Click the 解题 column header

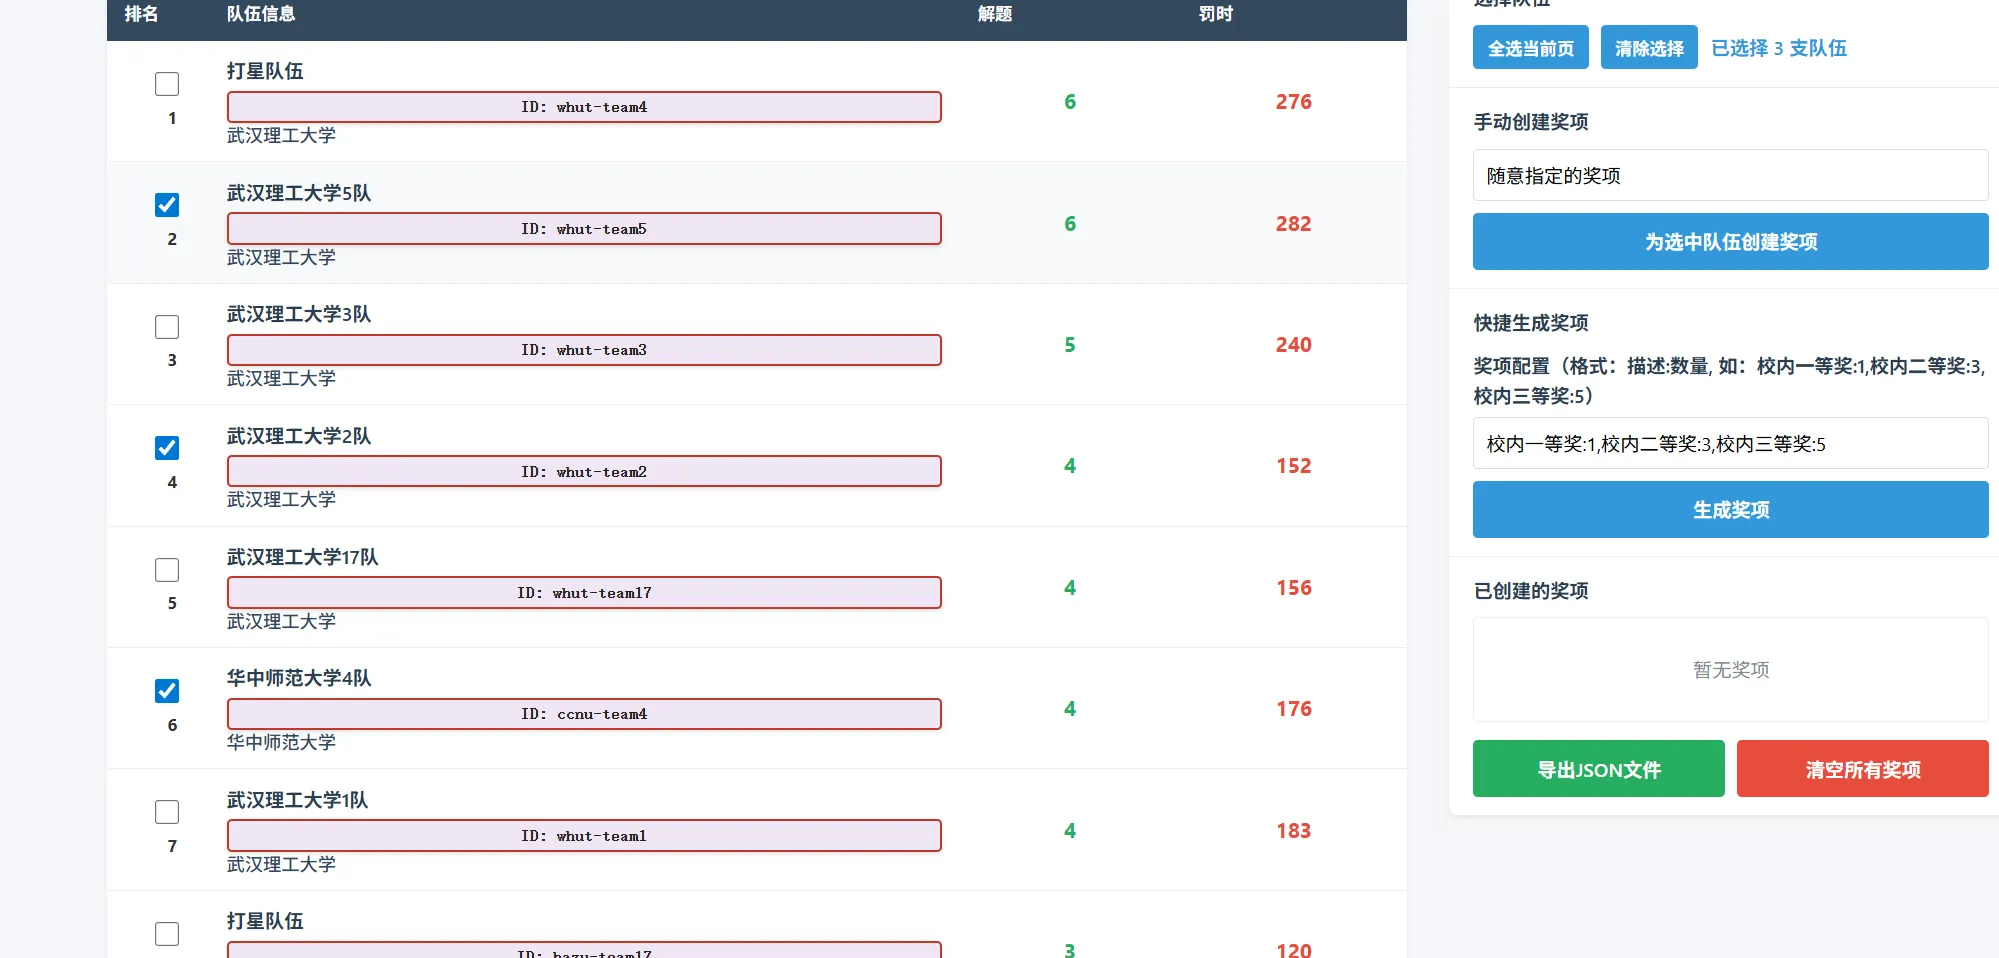click(994, 14)
